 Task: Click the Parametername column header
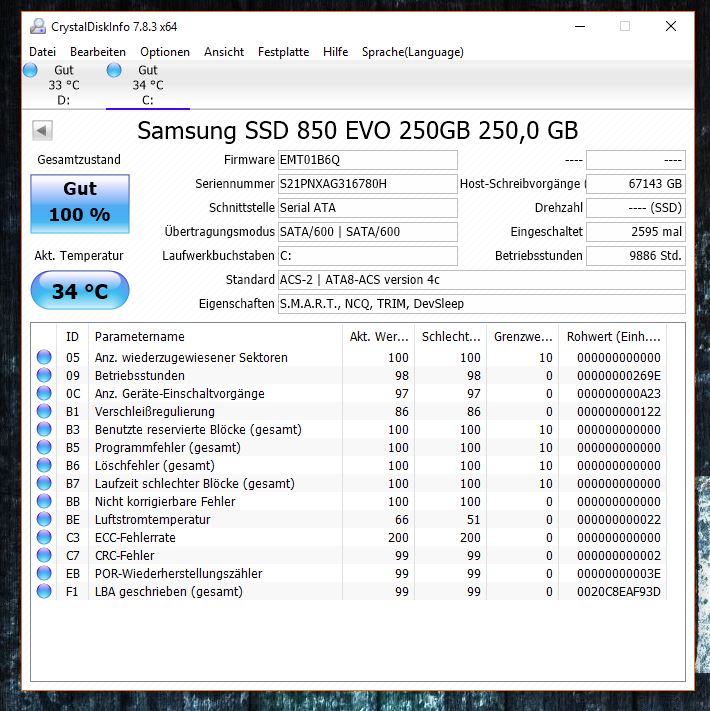[x=215, y=336]
